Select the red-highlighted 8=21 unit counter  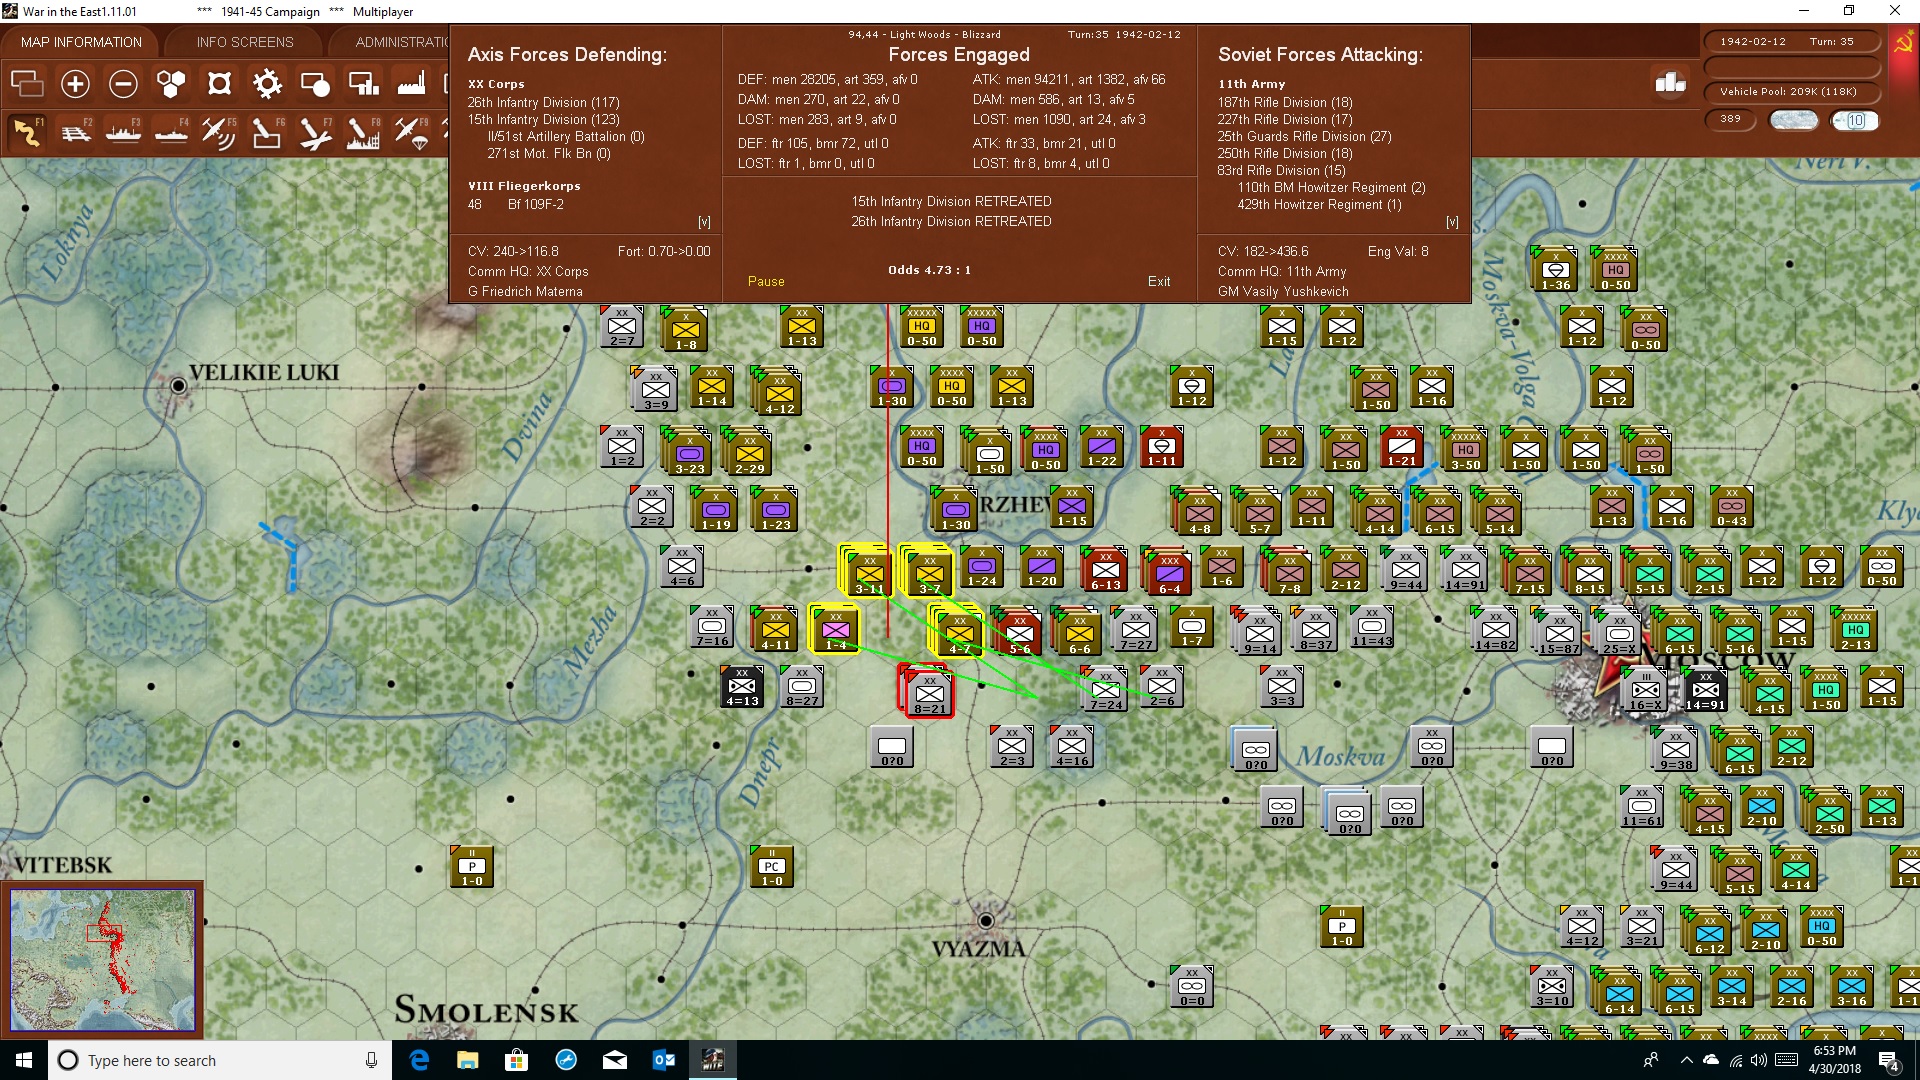929,692
